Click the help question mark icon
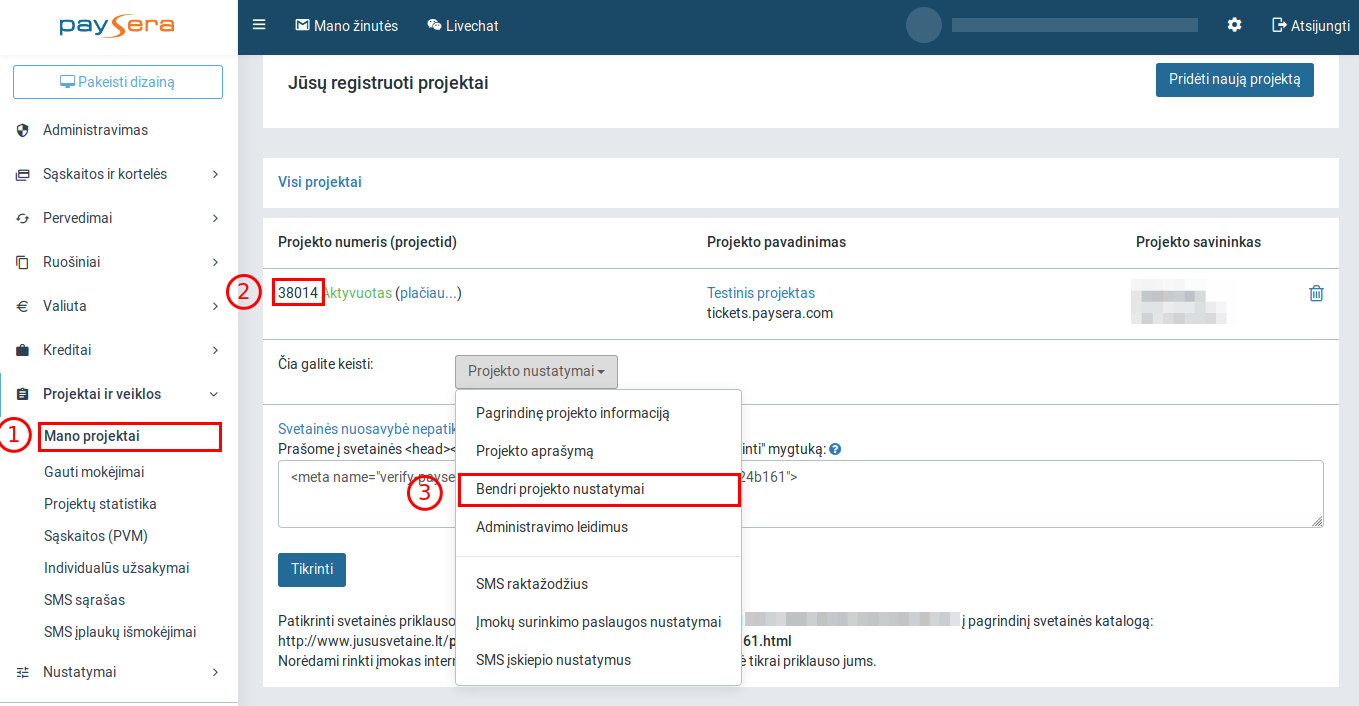1359x706 pixels. coord(835,449)
